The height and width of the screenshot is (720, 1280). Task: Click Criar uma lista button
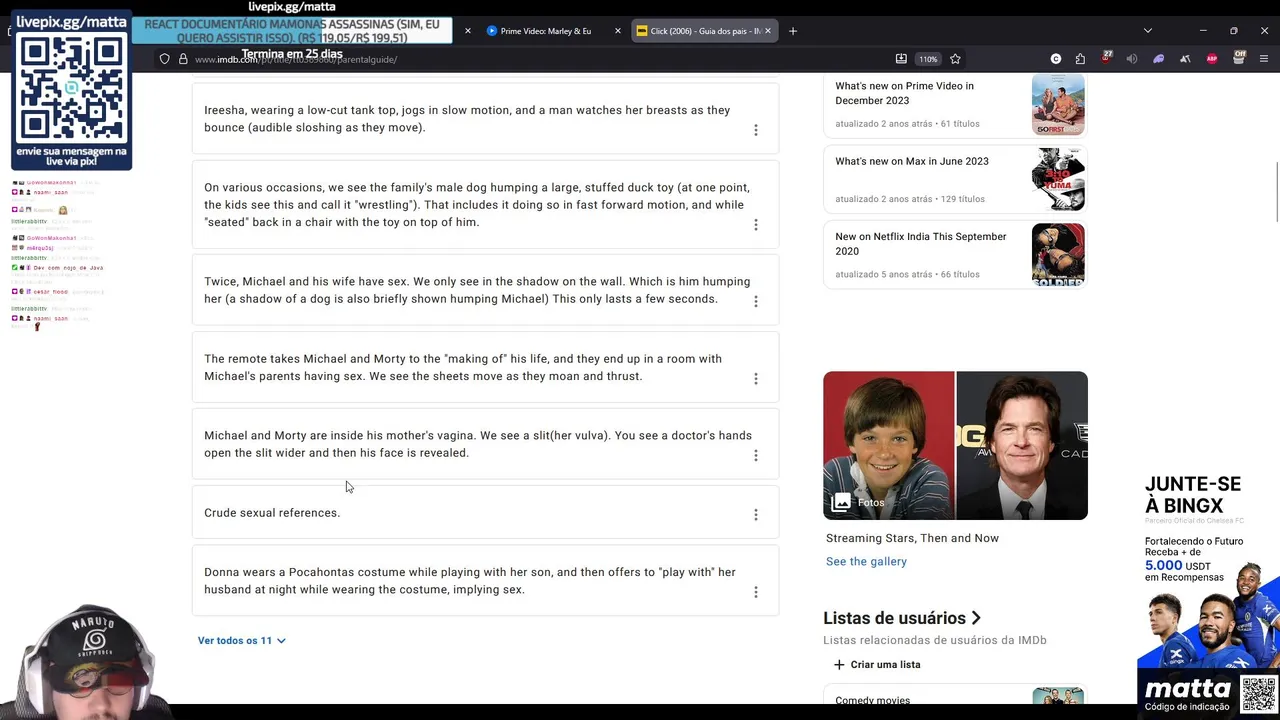tap(877, 665)
